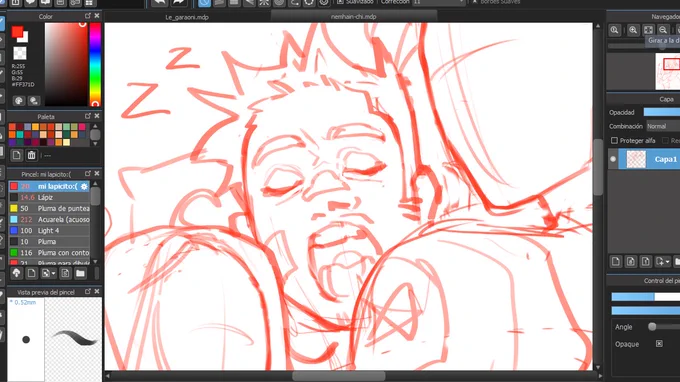Screen dimensions: 680x382
Task: Adjust the first brush control slider
Action: [x=646, y=297]
